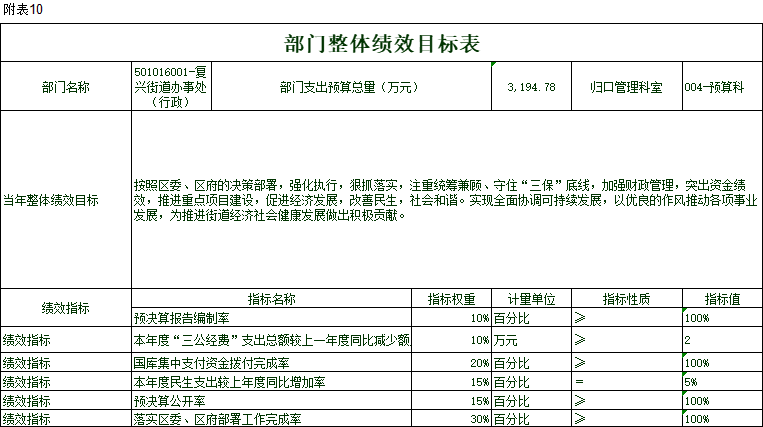Click the 指标权重 column header
Viewport: 763px width, 427px height.
(x=452, y=299)
